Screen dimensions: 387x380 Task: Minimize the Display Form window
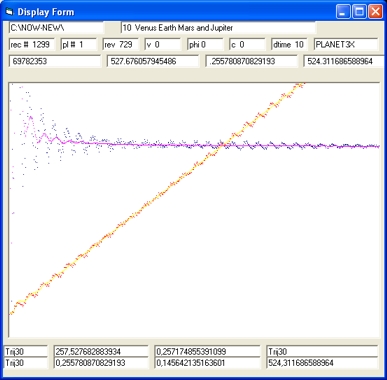click(343, 12)
